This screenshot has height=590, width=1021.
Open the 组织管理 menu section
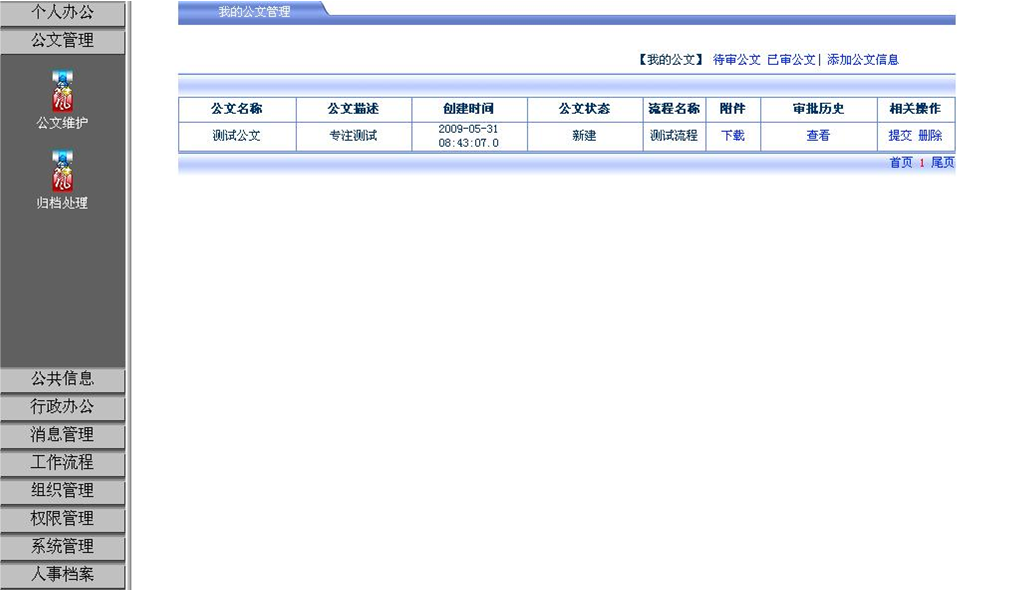(63, 491)
